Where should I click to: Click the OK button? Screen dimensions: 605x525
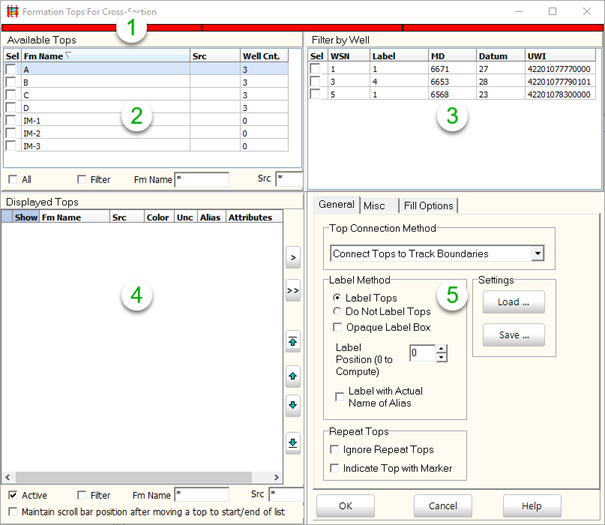[x=344, y=506]
